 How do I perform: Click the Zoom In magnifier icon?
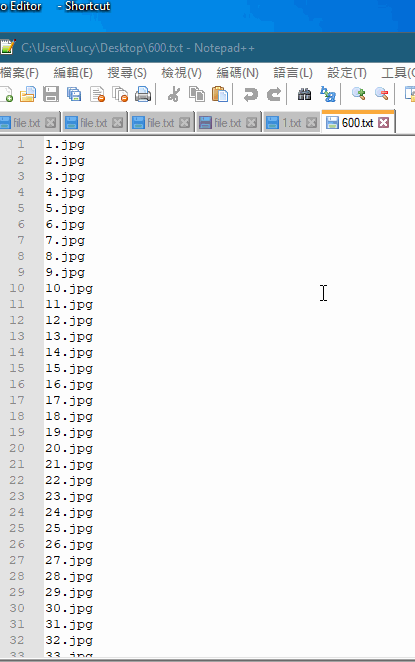point(358,94)
